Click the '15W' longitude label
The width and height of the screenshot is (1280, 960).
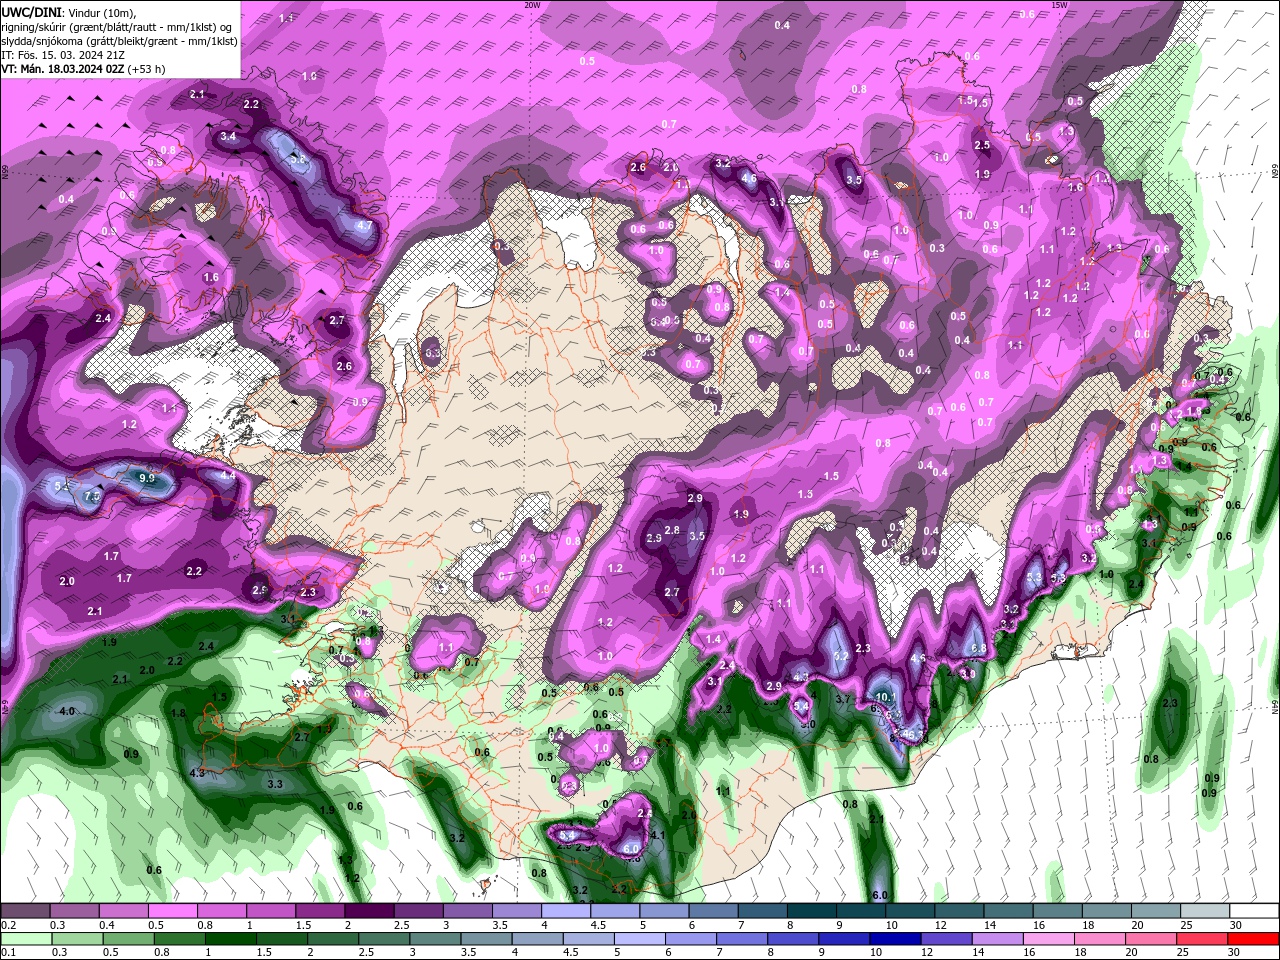coord(1059,5)
